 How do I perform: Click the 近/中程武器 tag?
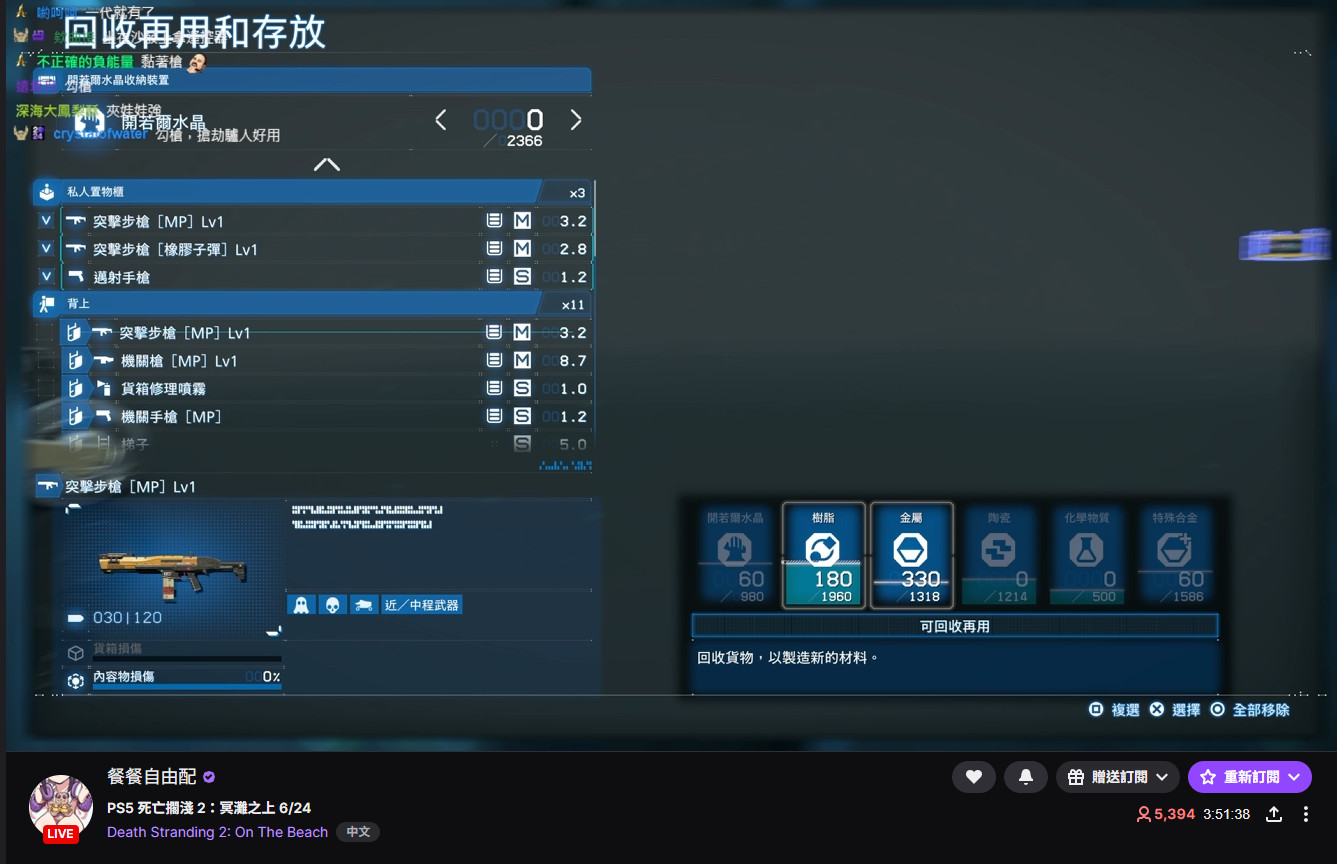point(422,605)
